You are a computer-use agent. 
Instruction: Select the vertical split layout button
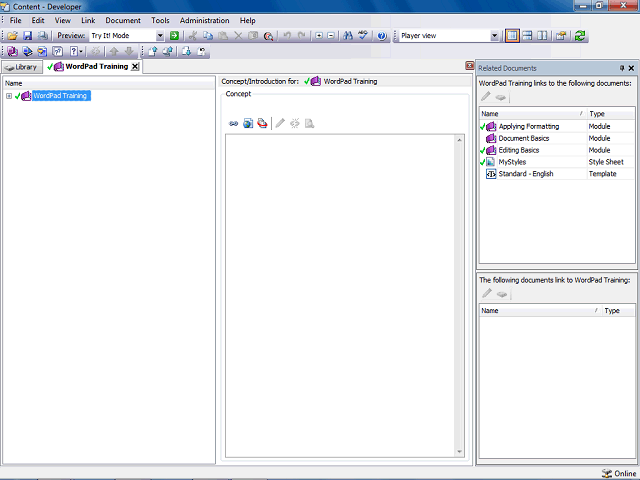tap(542, 36)
